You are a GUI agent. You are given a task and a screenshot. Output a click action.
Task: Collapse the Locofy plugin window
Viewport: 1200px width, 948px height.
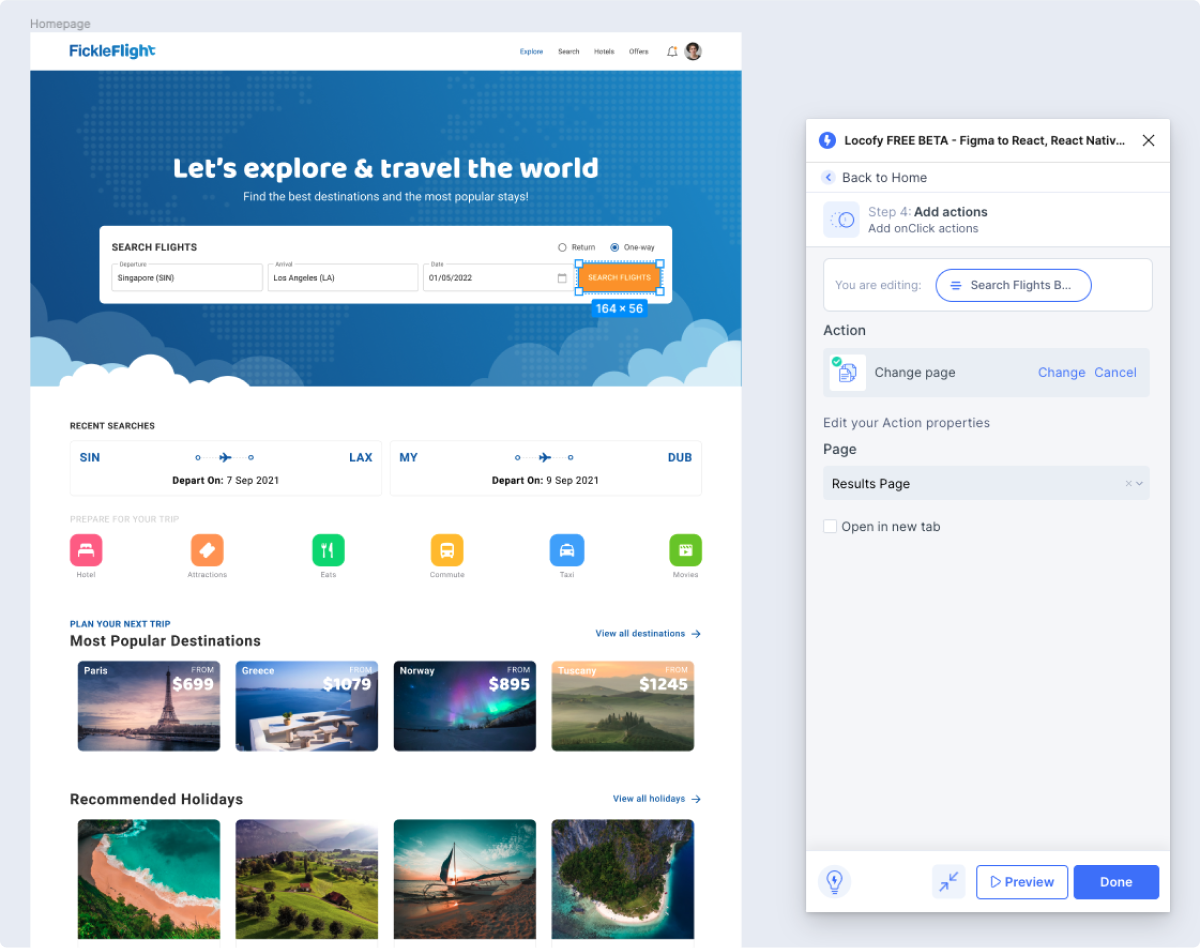click(x=948, y=881)
